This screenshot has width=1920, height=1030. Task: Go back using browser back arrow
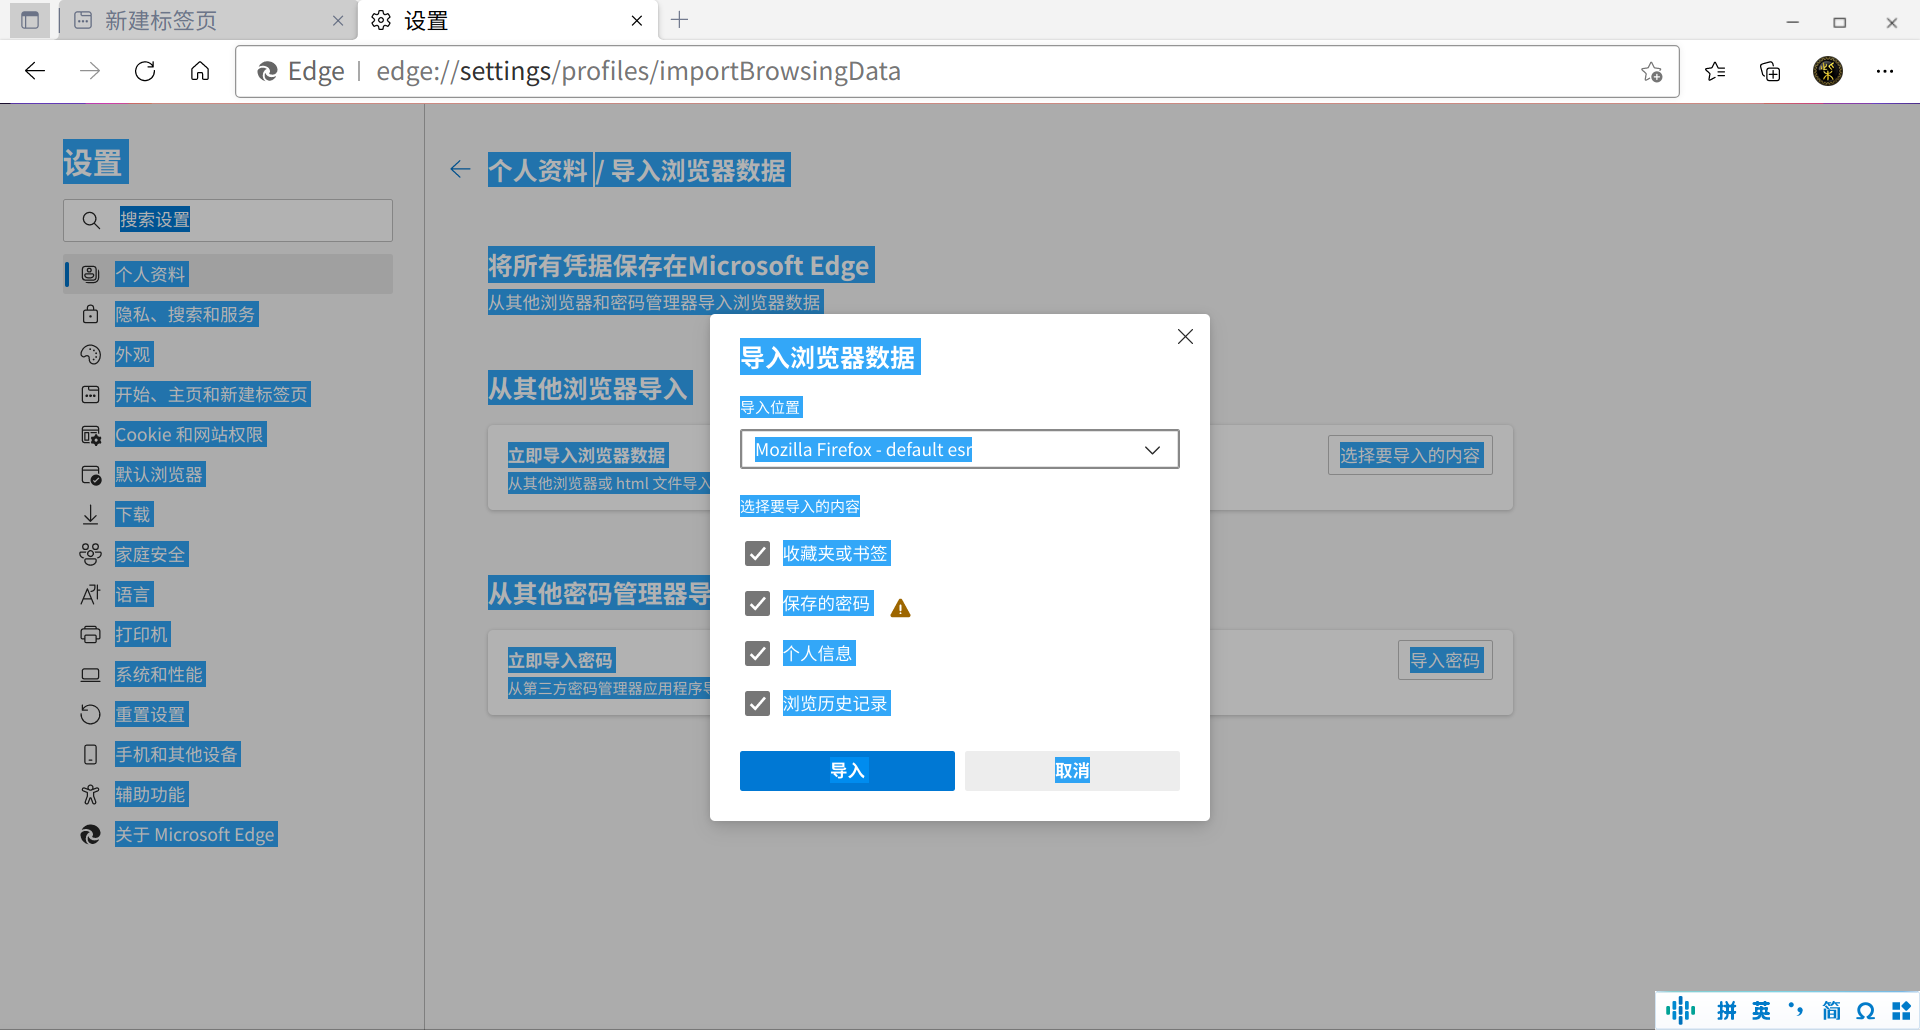pyautogui.click(x=35, y=71)
